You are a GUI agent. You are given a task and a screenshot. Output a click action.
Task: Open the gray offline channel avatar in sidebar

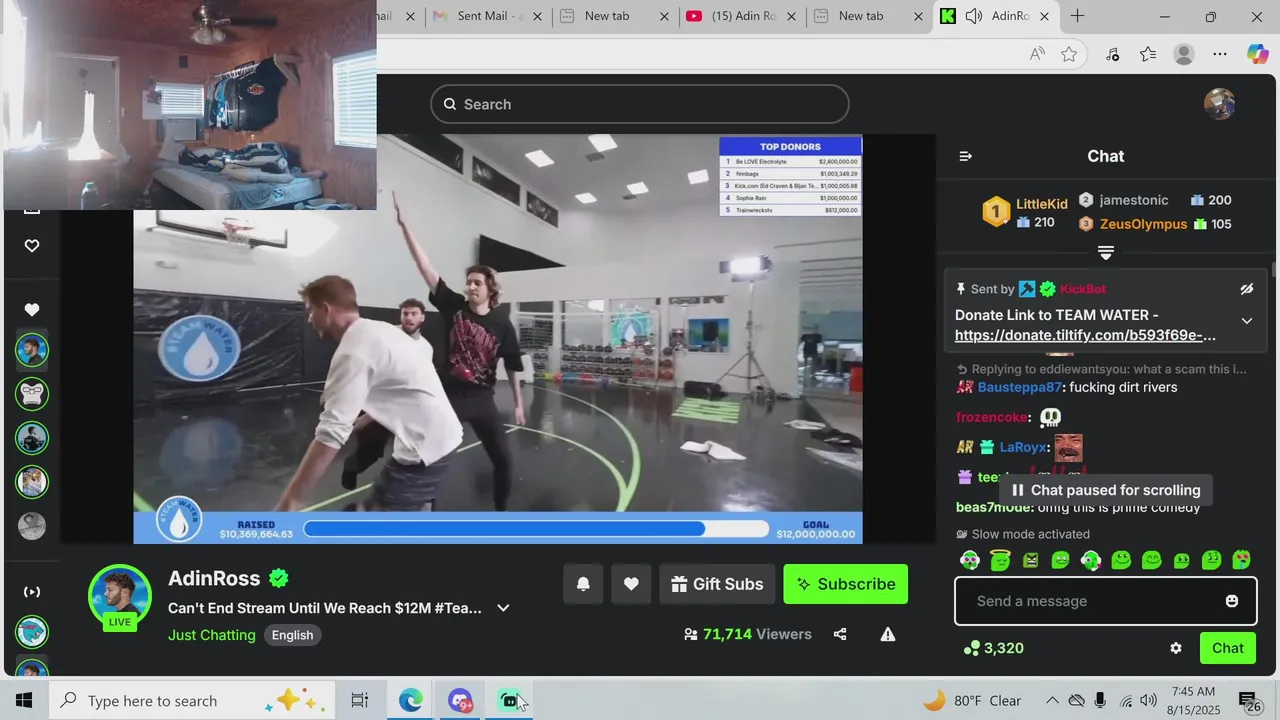(x=32, y=526)
